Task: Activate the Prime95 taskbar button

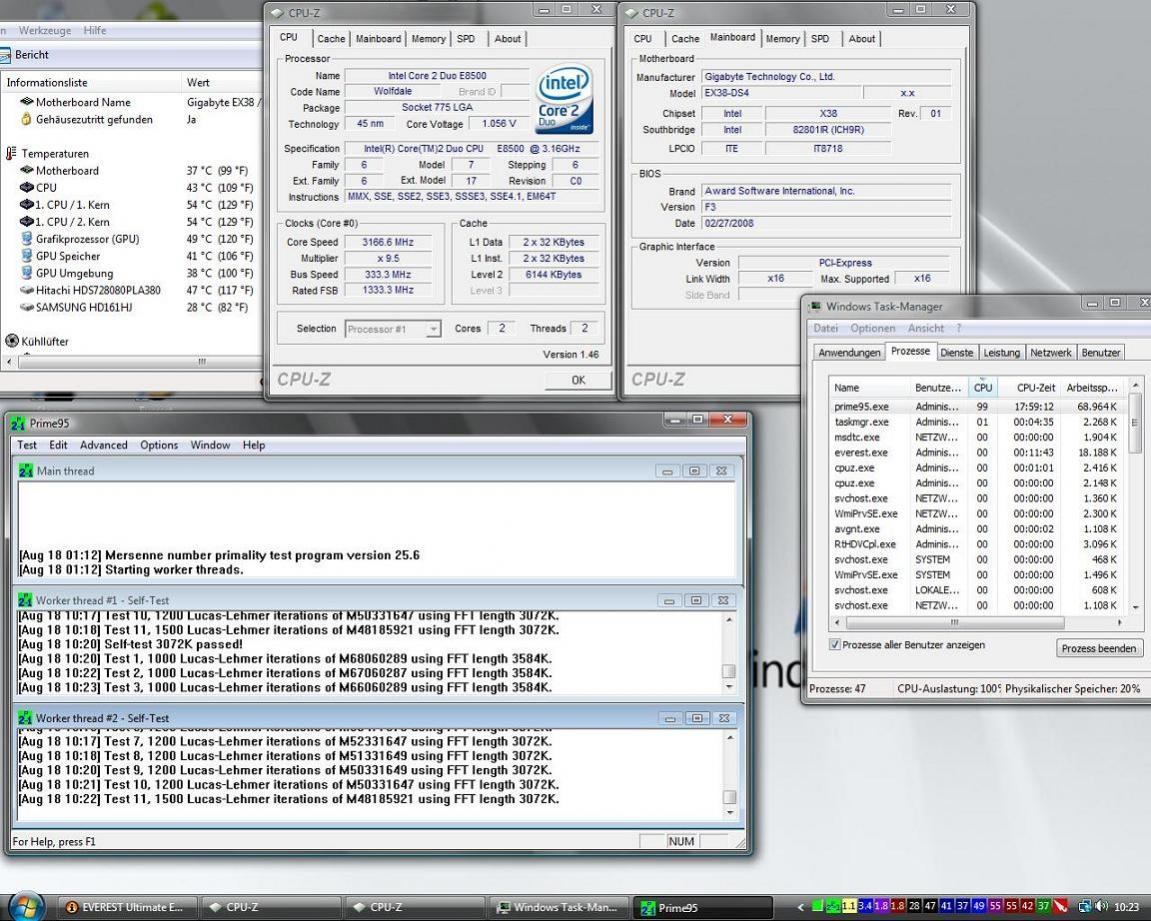Action: pyautogui.click(x=703, y=907)
